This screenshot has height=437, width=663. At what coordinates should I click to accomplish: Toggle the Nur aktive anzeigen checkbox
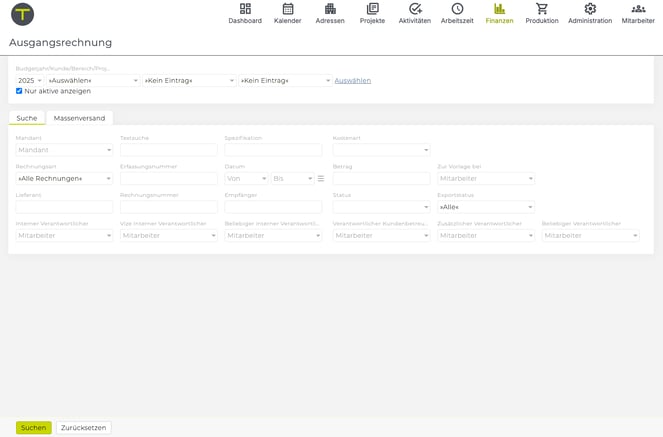[19, 91]
